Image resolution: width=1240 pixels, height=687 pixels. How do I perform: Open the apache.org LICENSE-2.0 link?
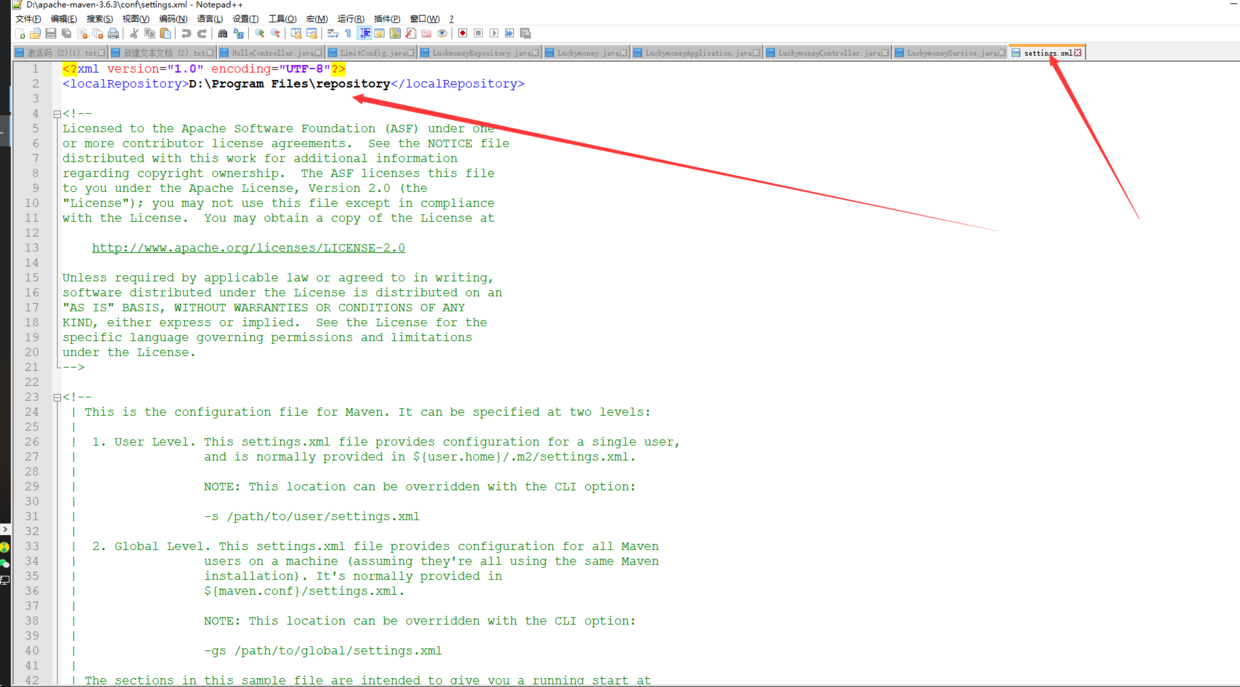pyautogui.click(x=249, y=248)
